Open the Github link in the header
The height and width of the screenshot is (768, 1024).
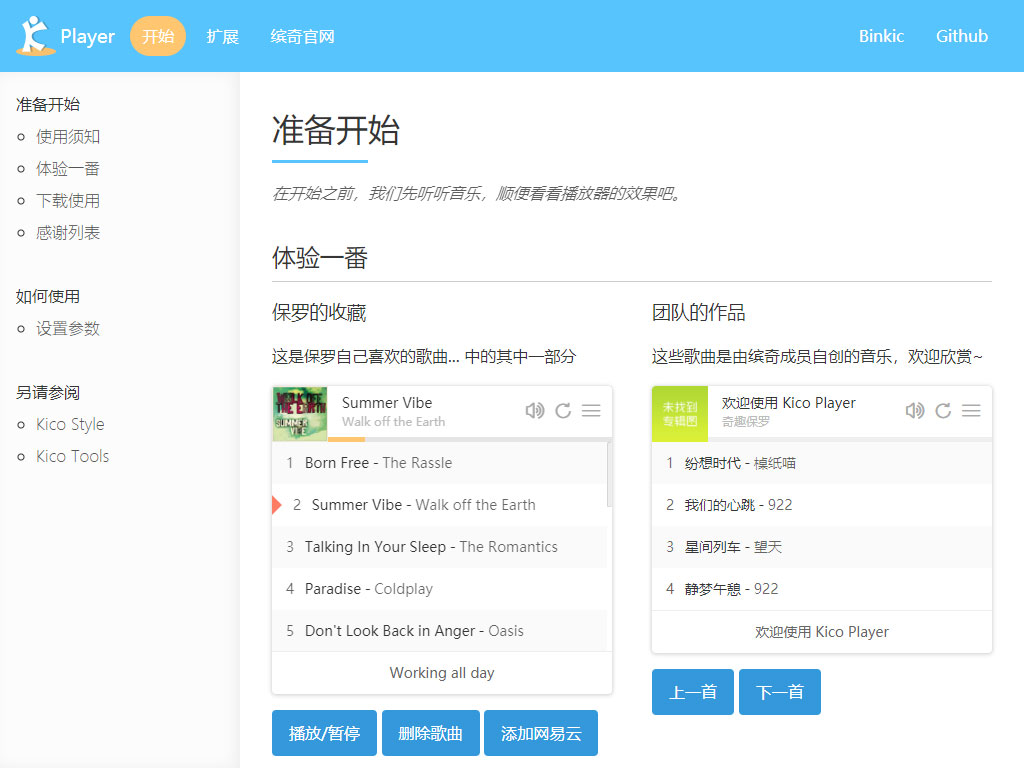tap(961, 37)
